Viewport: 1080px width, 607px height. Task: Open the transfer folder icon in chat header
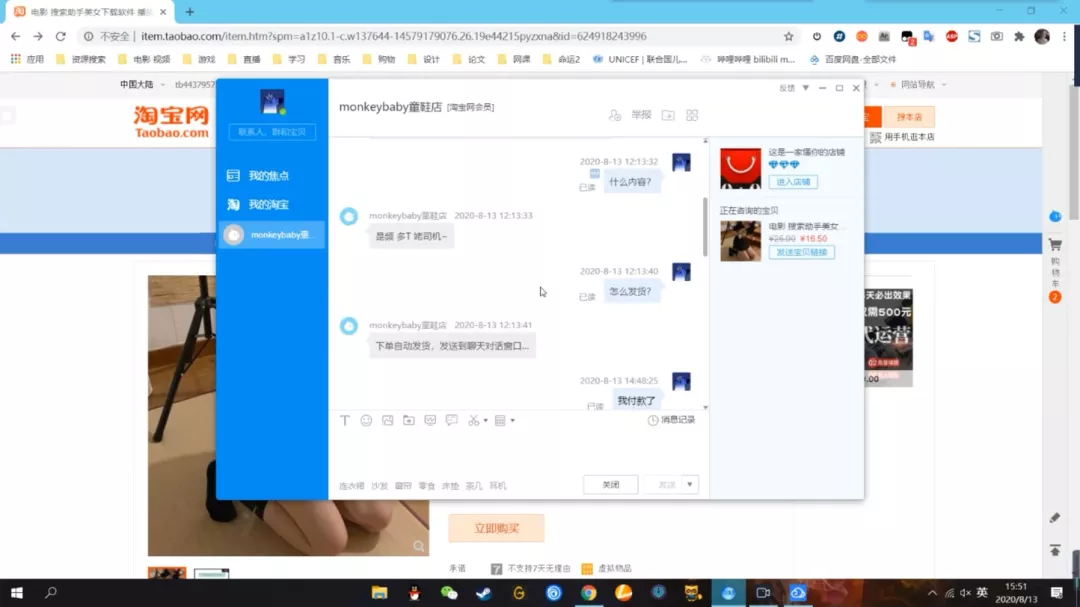[668, 115]
